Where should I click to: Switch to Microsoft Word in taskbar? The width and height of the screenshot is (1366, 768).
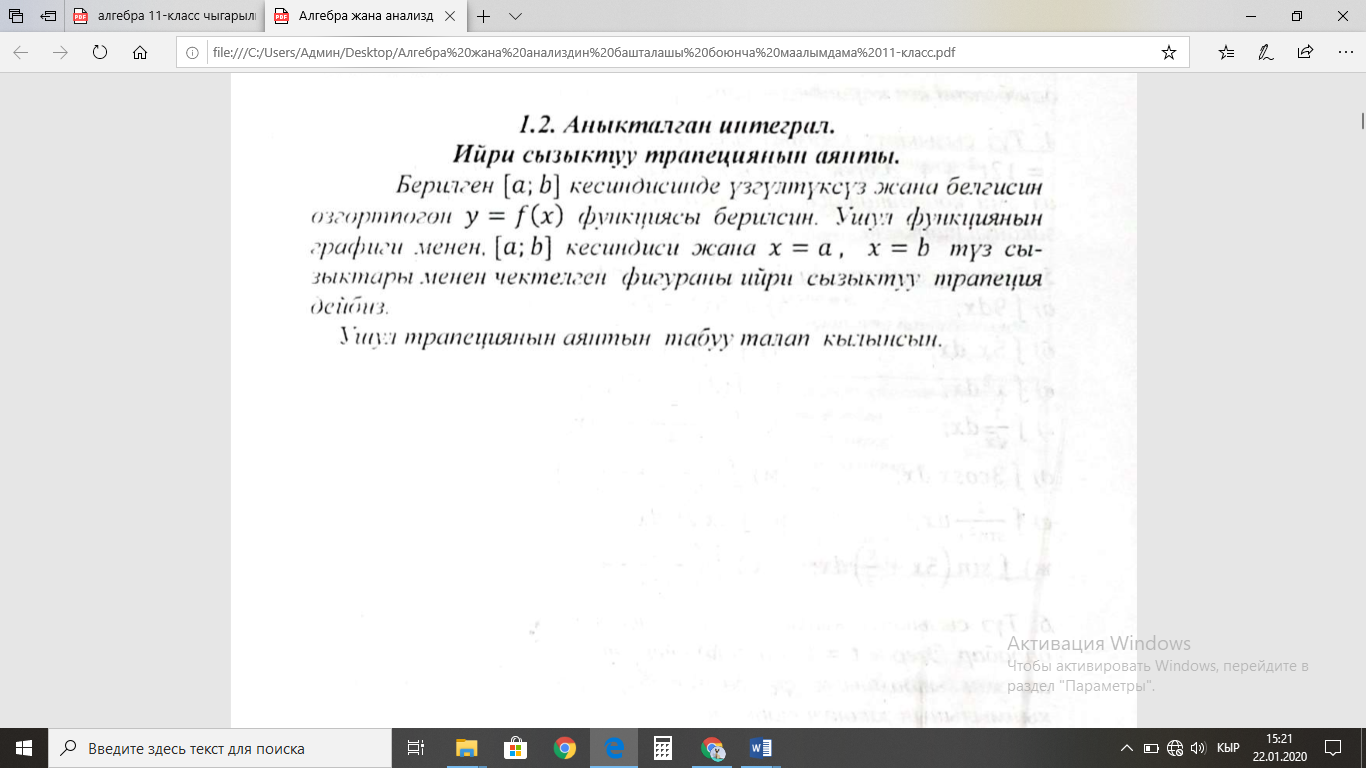[760, 748]
